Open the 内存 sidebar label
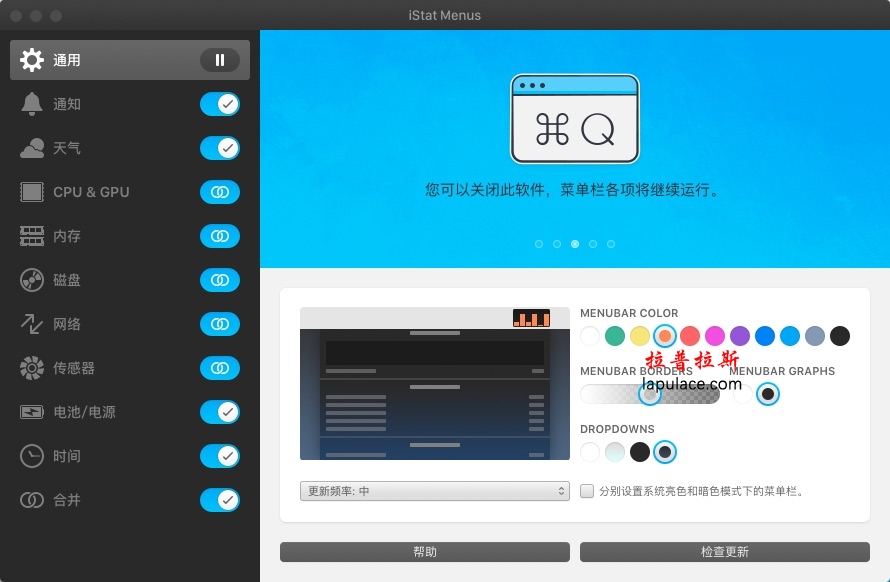 point(67,236)
